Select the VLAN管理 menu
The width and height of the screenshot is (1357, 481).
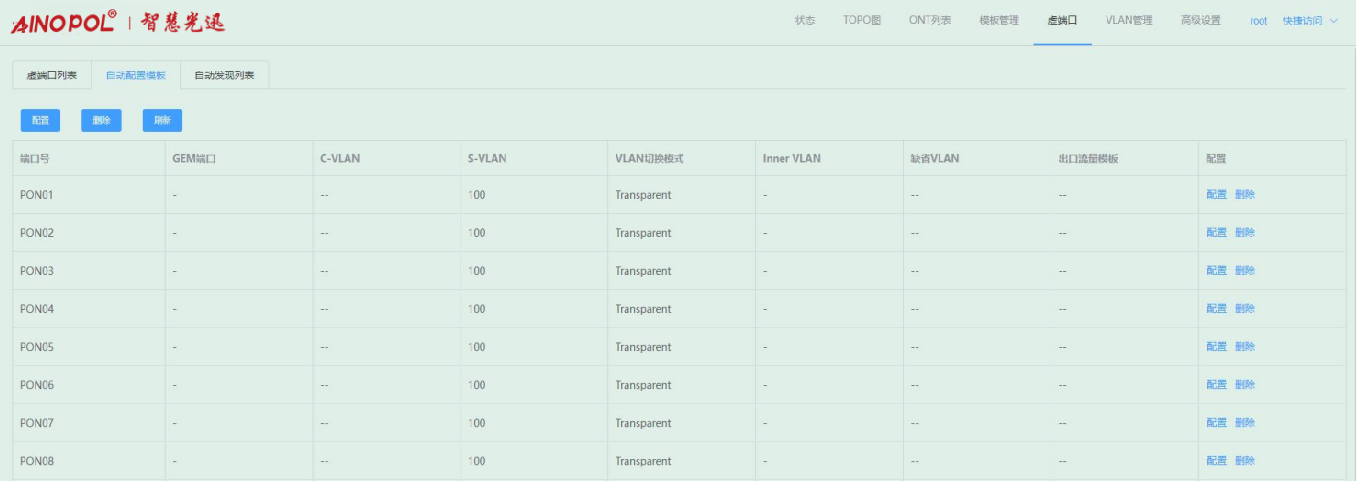pyautogui.click(x=1129, y=21)
